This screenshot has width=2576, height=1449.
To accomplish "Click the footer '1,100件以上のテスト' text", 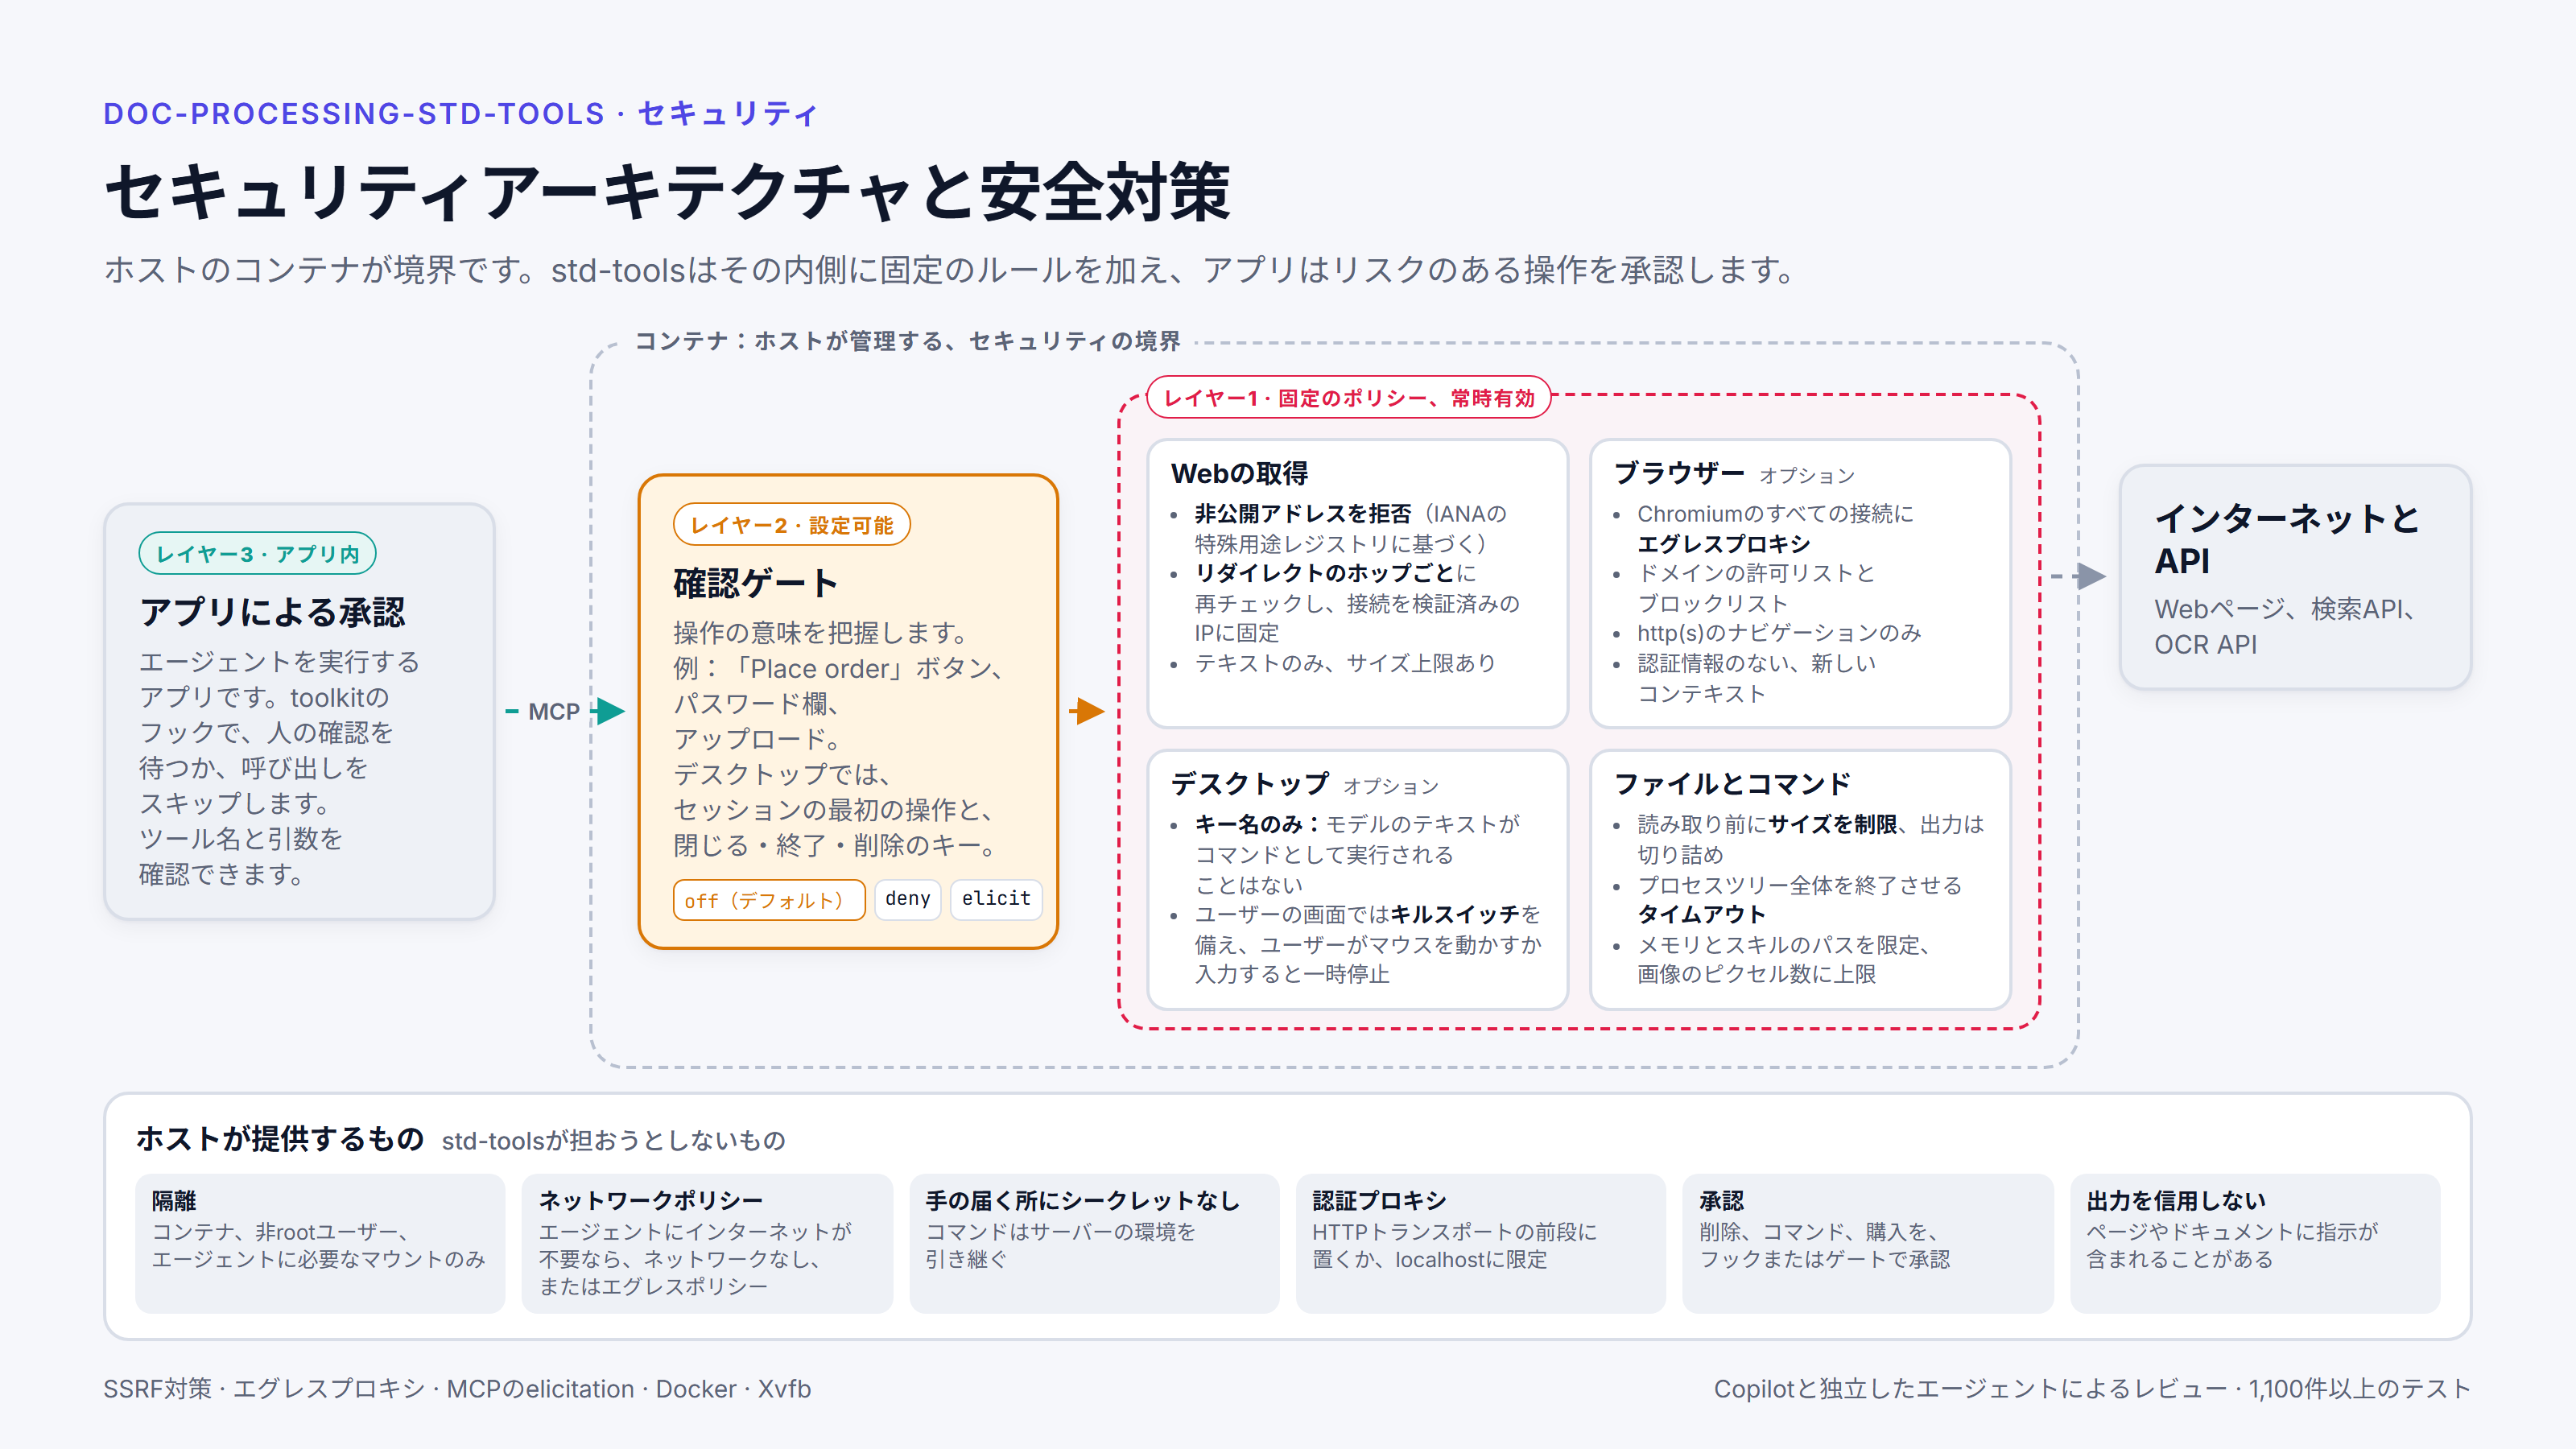I will 2360,1389.
